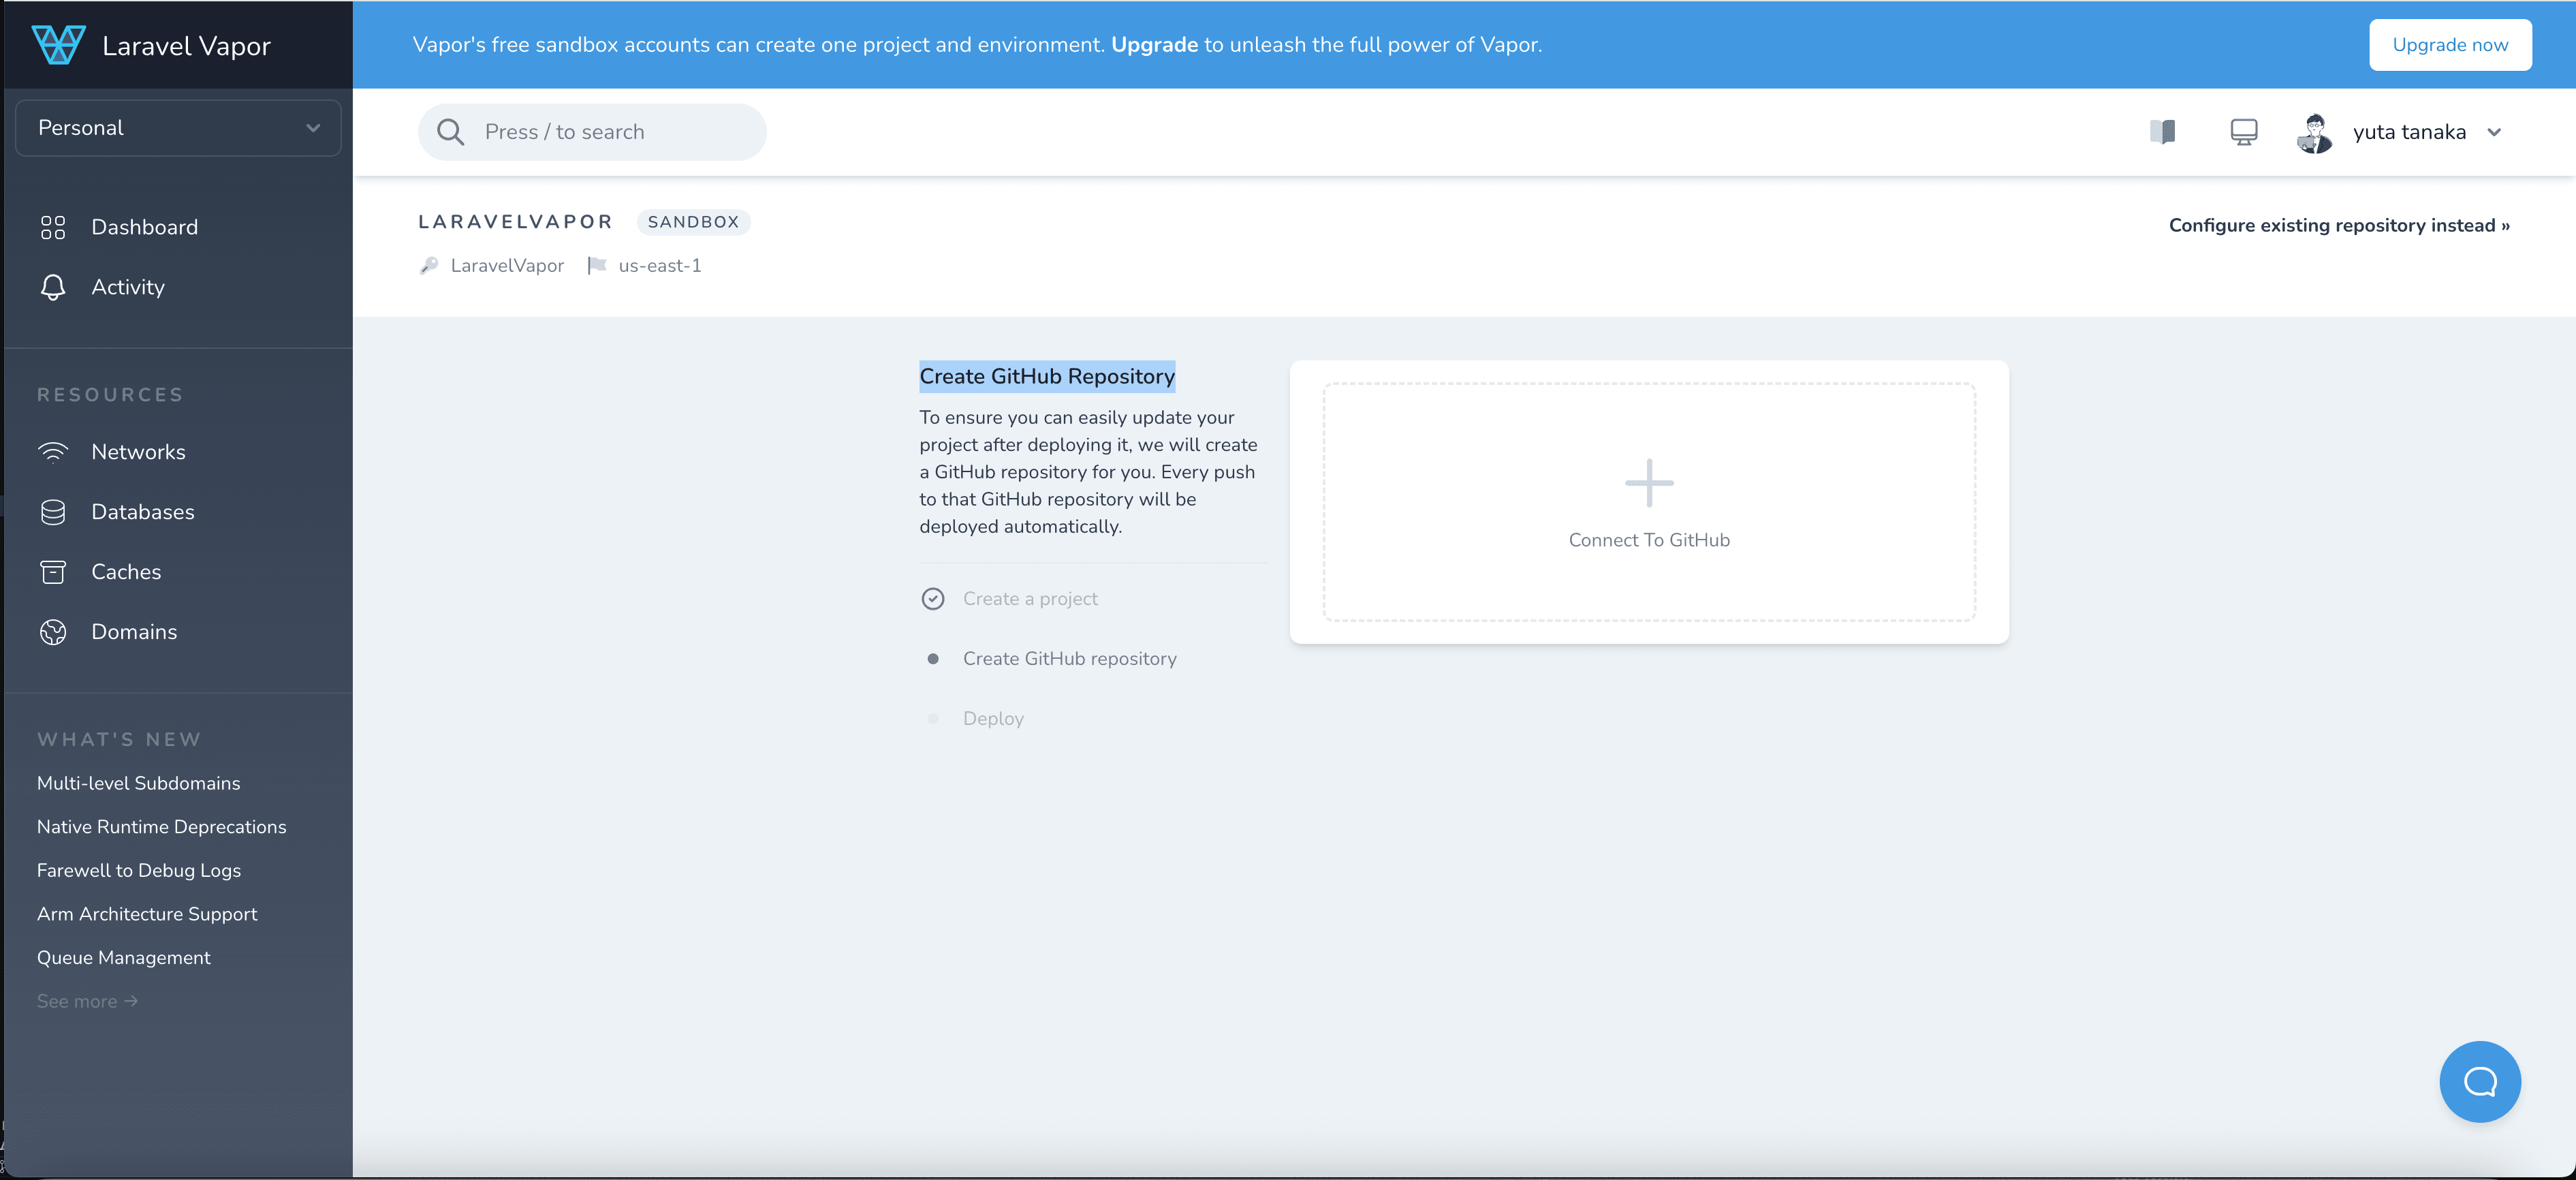2576x1180 pixels.
Task: Click the monitor display icon in header
Action: pos(2244,132)
